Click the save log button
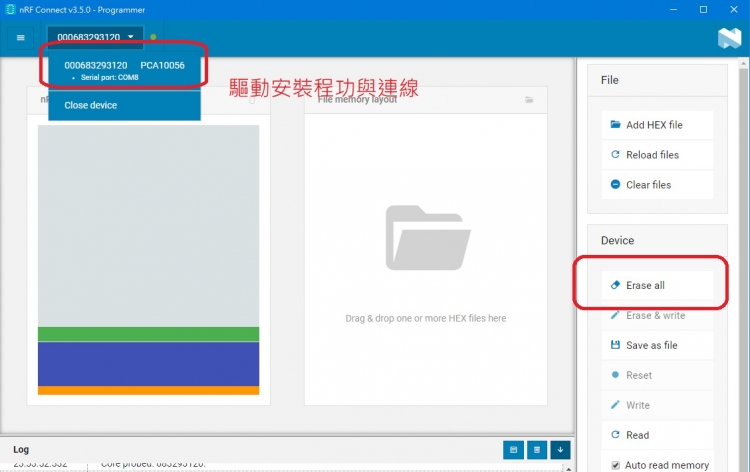Screen dimensions: 750x472 pyautogui.click(x=512, y=450)
